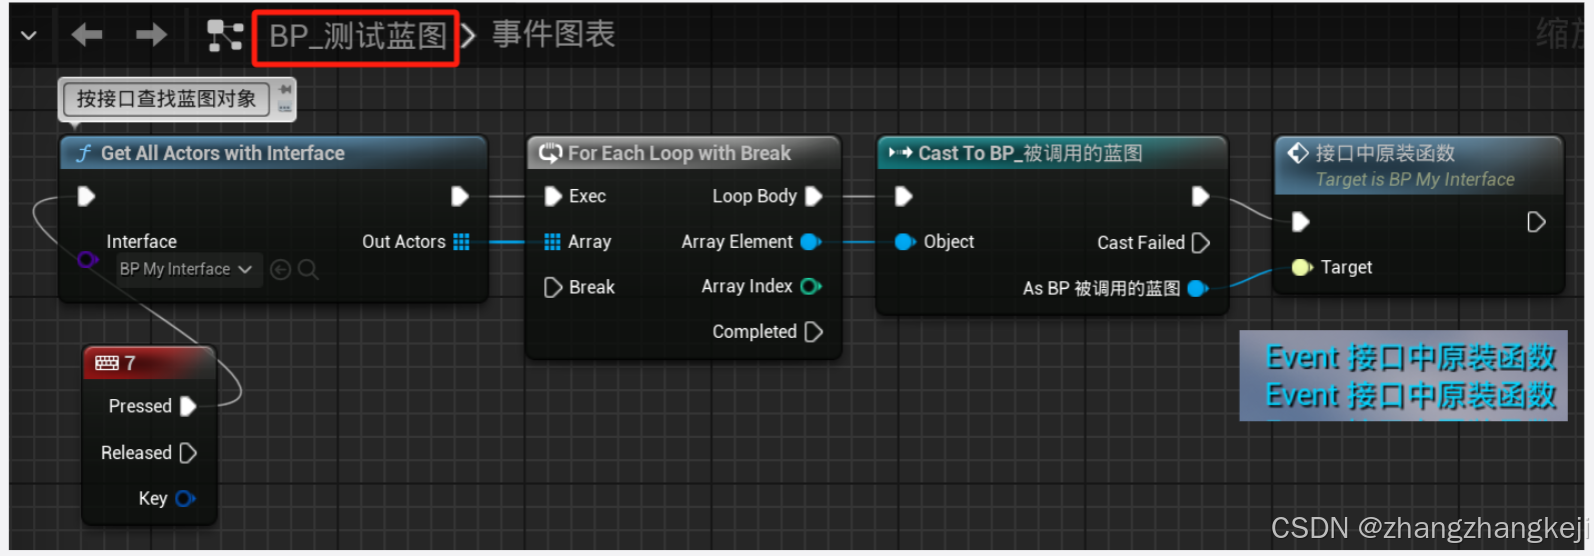The width and height of the screenshot is (1594, 556).
Task: Open BP_测试蓝图 breadcrumb link
Action: [x=357, y=37]
